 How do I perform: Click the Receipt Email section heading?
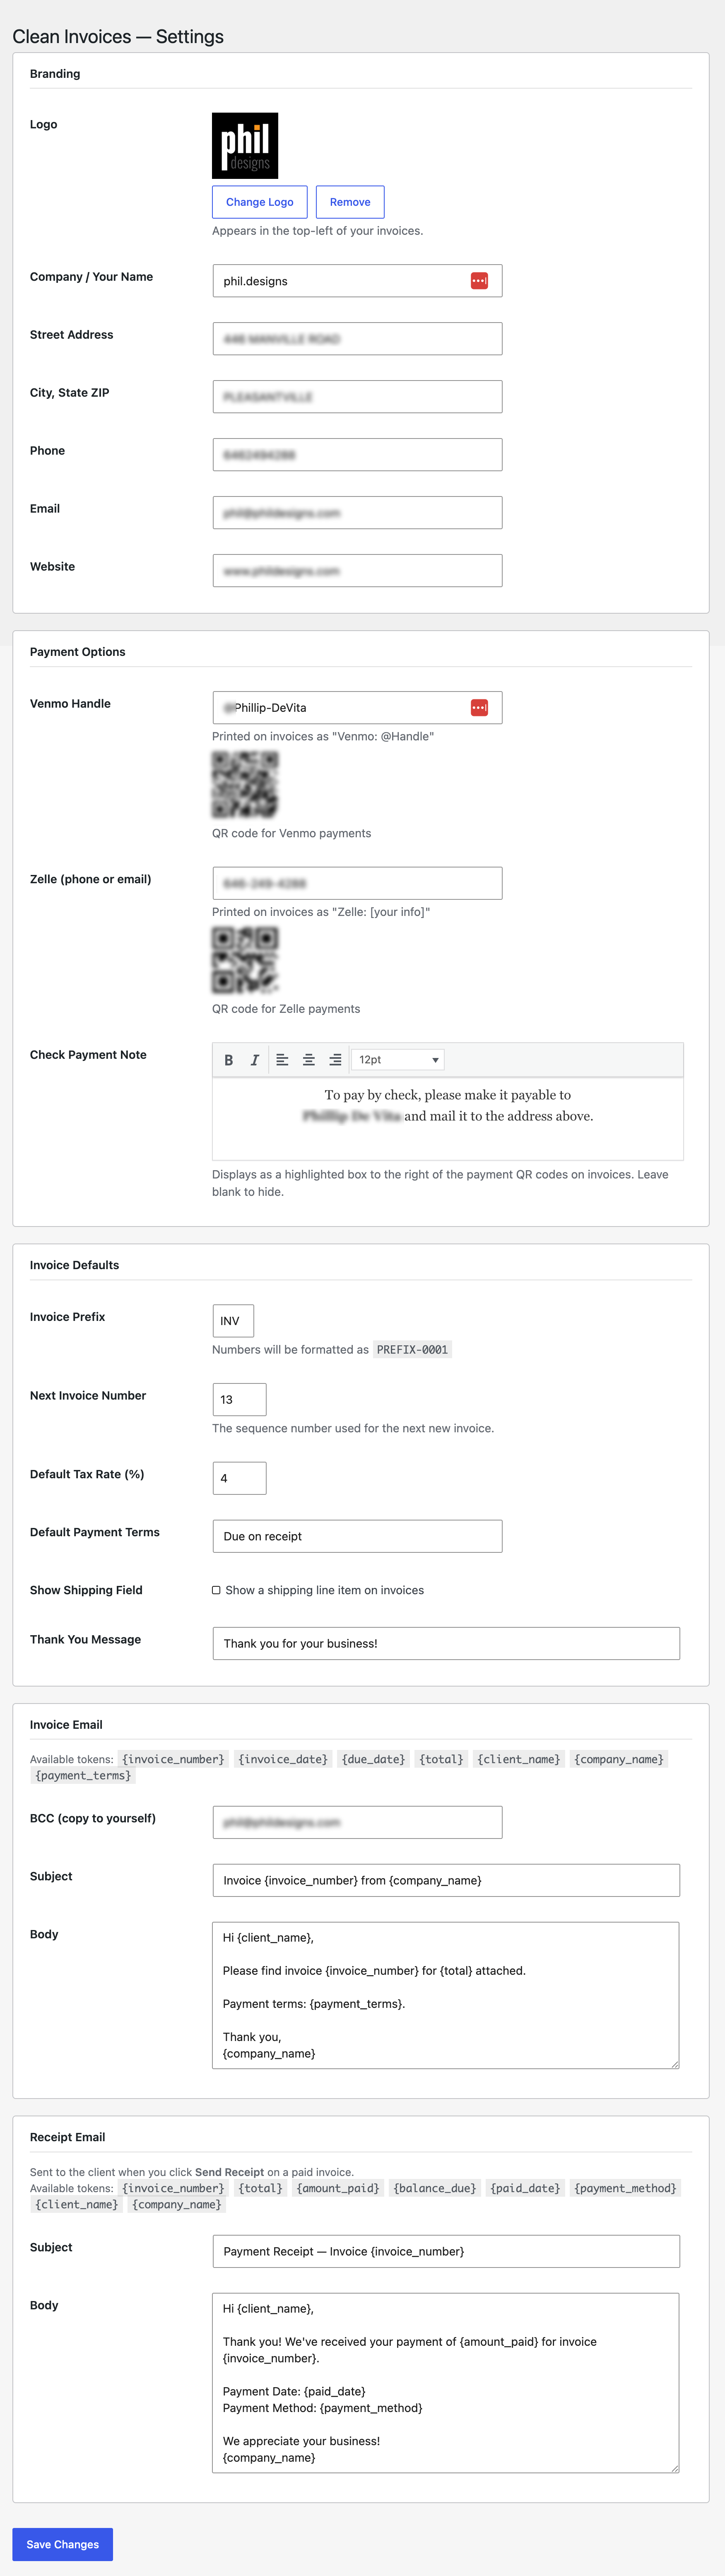pyautogui.click(x=67, y=2137)
